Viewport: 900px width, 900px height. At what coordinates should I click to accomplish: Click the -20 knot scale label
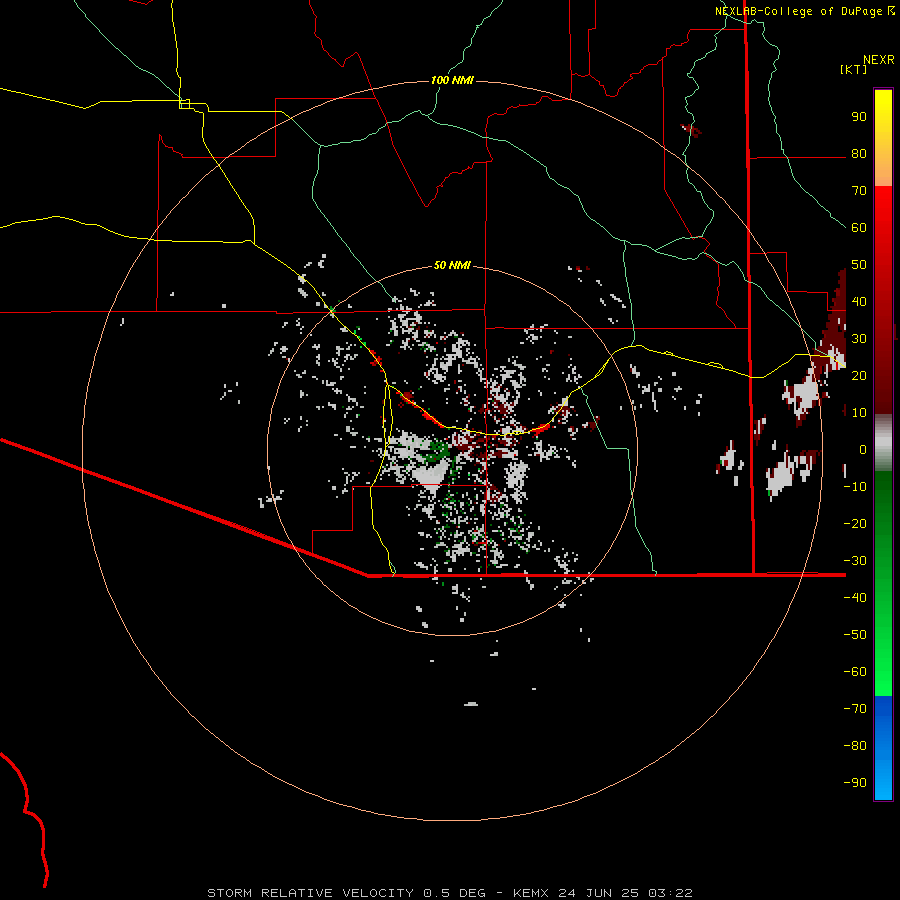[x=855, y=523]
